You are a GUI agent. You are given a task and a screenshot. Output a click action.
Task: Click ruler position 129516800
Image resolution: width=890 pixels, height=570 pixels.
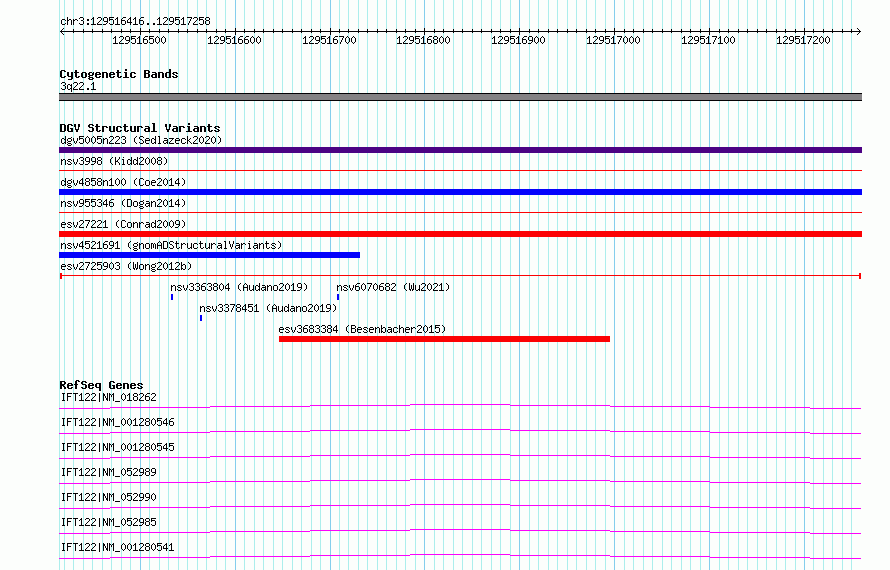pos(423,40)
